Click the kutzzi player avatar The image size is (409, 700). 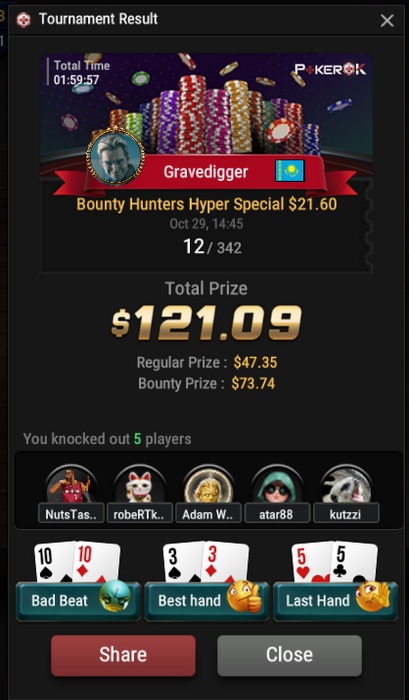pos(346,486)
